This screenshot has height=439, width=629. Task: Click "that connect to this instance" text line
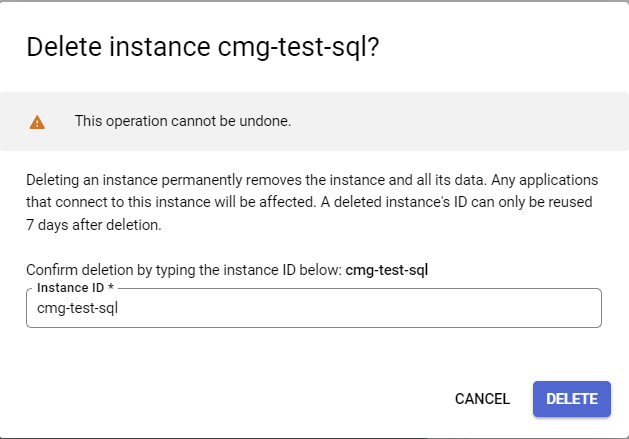pyautogui.click(x=120, y=201)
